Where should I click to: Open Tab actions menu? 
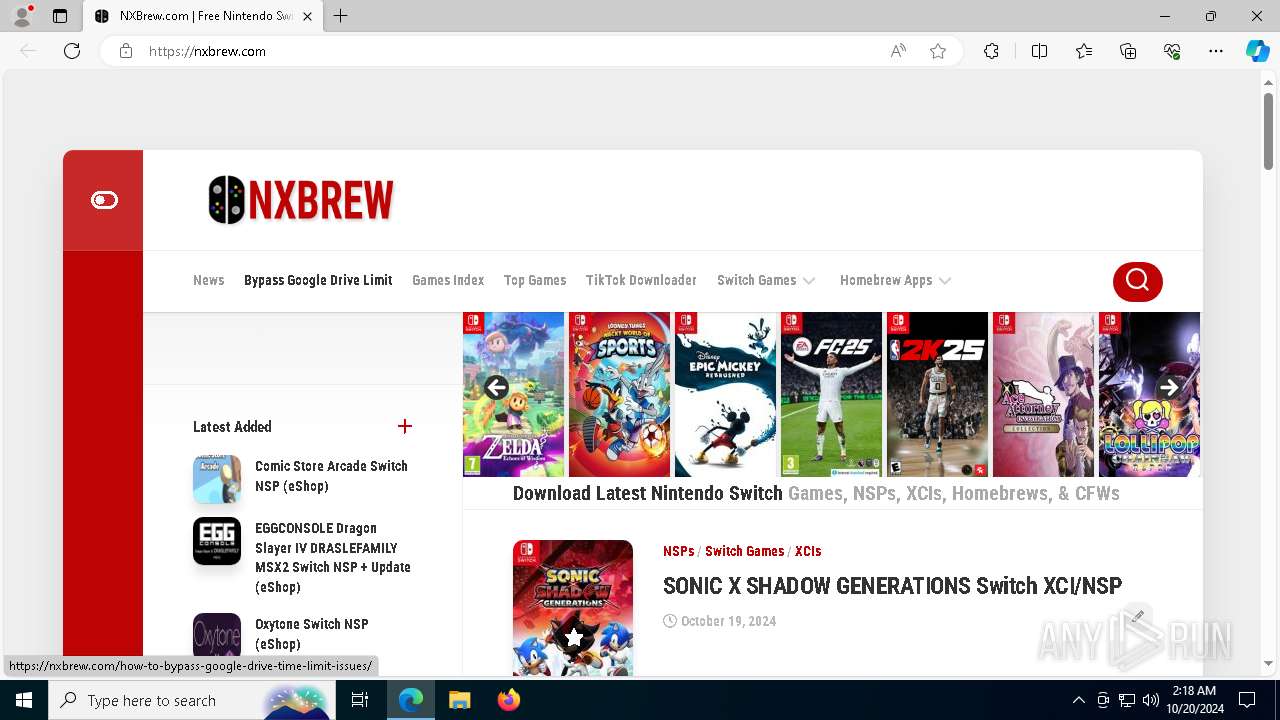pos(60,16)
